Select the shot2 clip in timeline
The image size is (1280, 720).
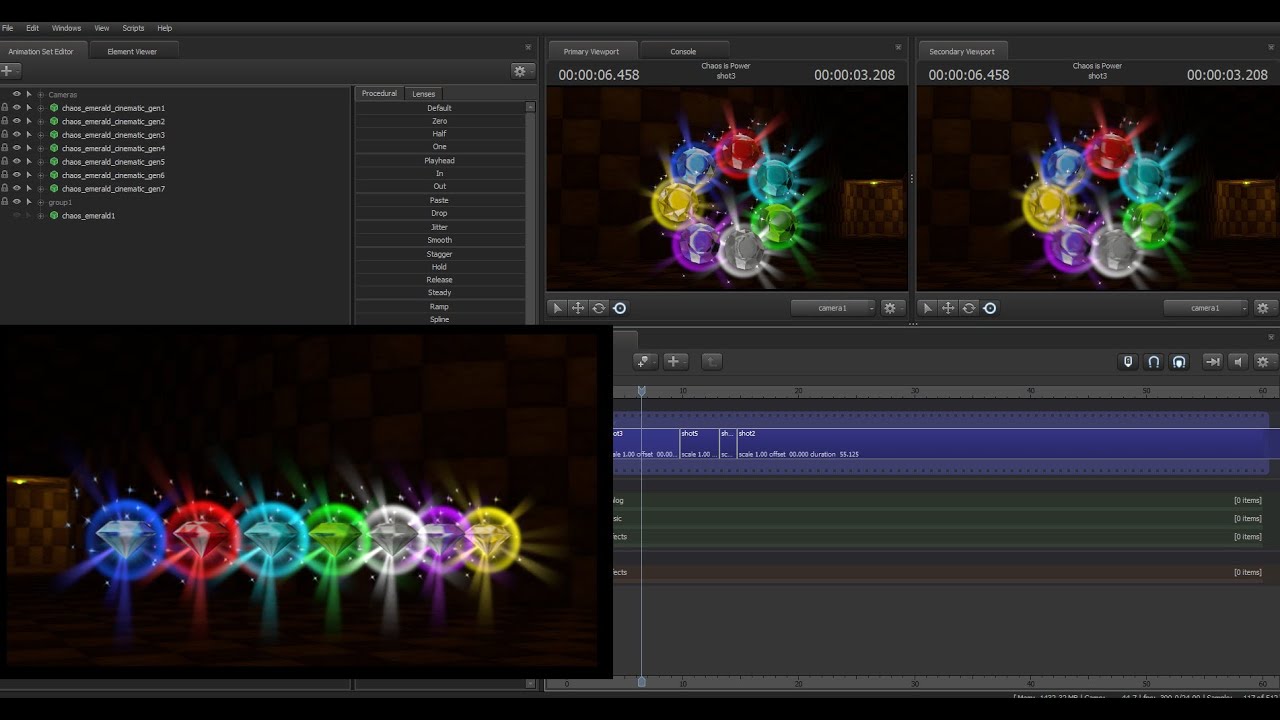click(1008, 444)
